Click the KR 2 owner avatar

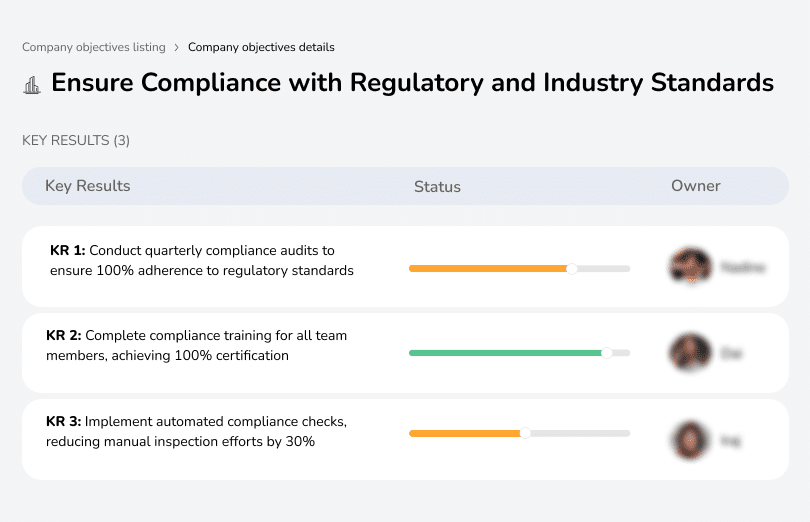691,353
